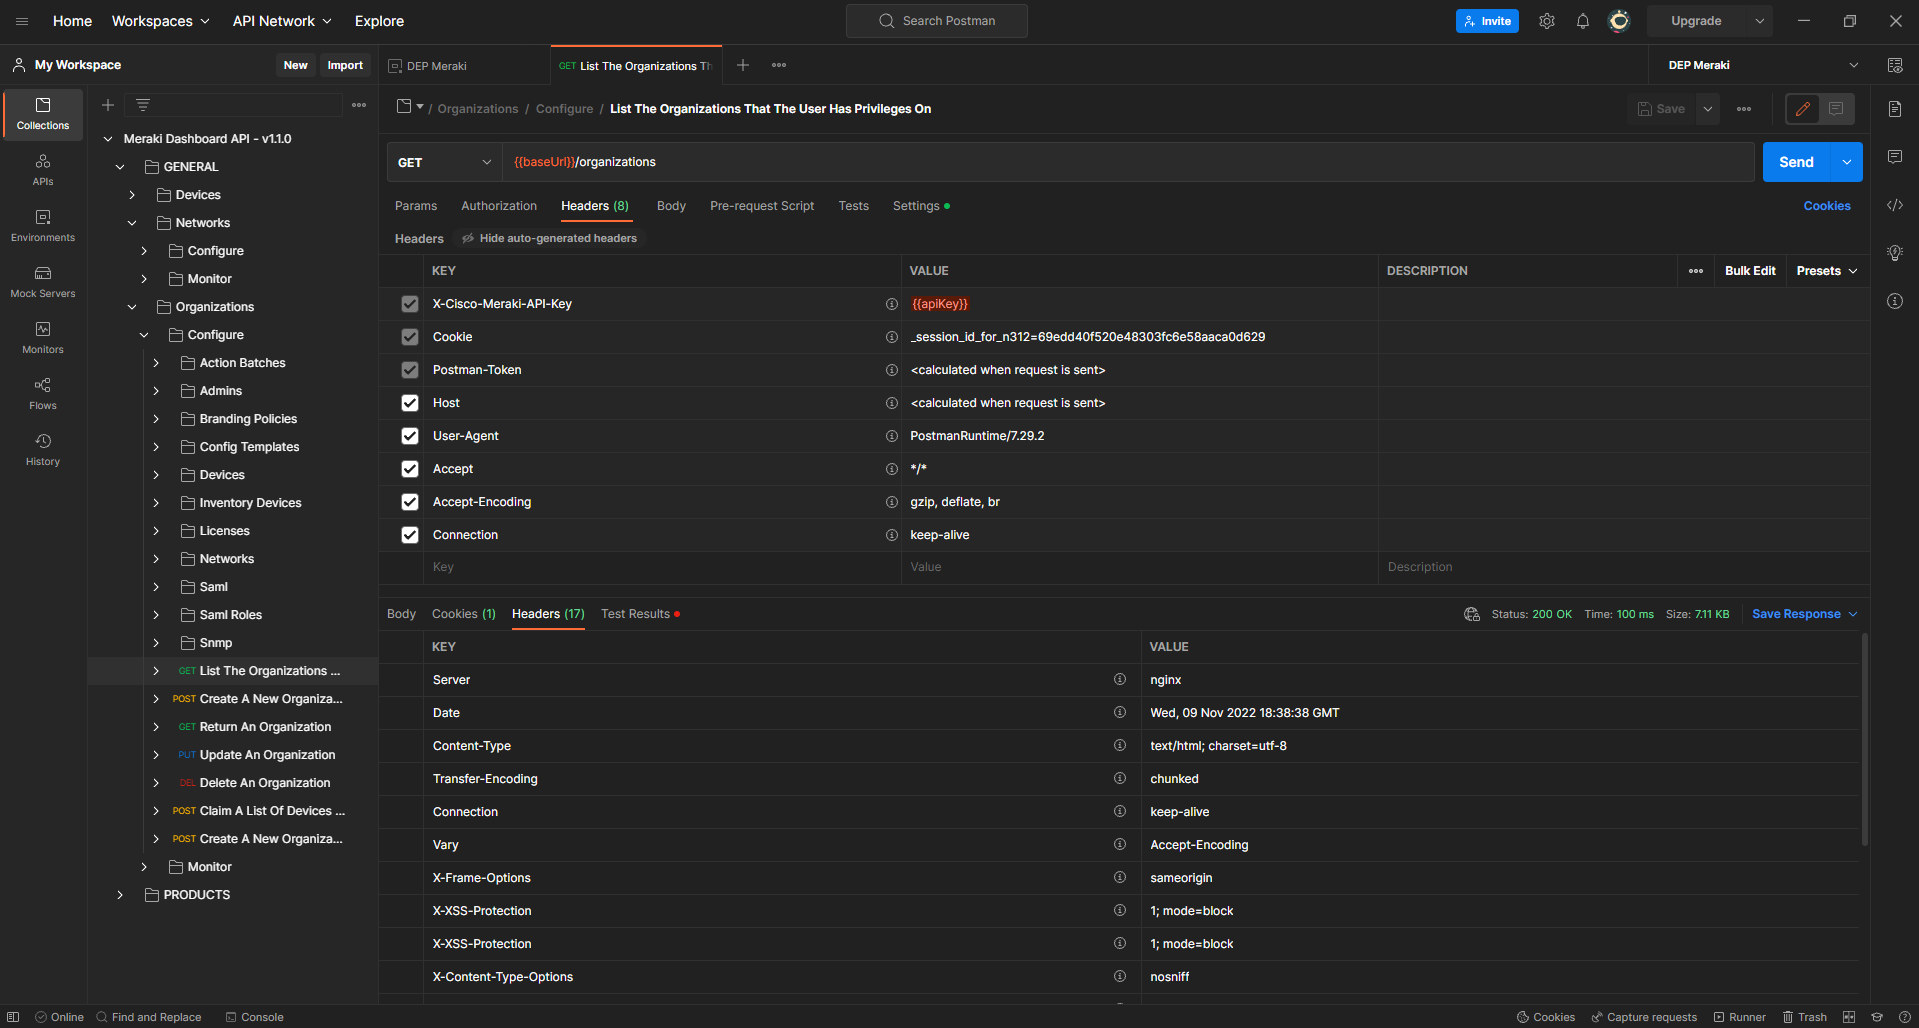This screenshot has width=1919, height=1028.
Task: Open the Flows sidebar panel
Action: click(43, 394)
